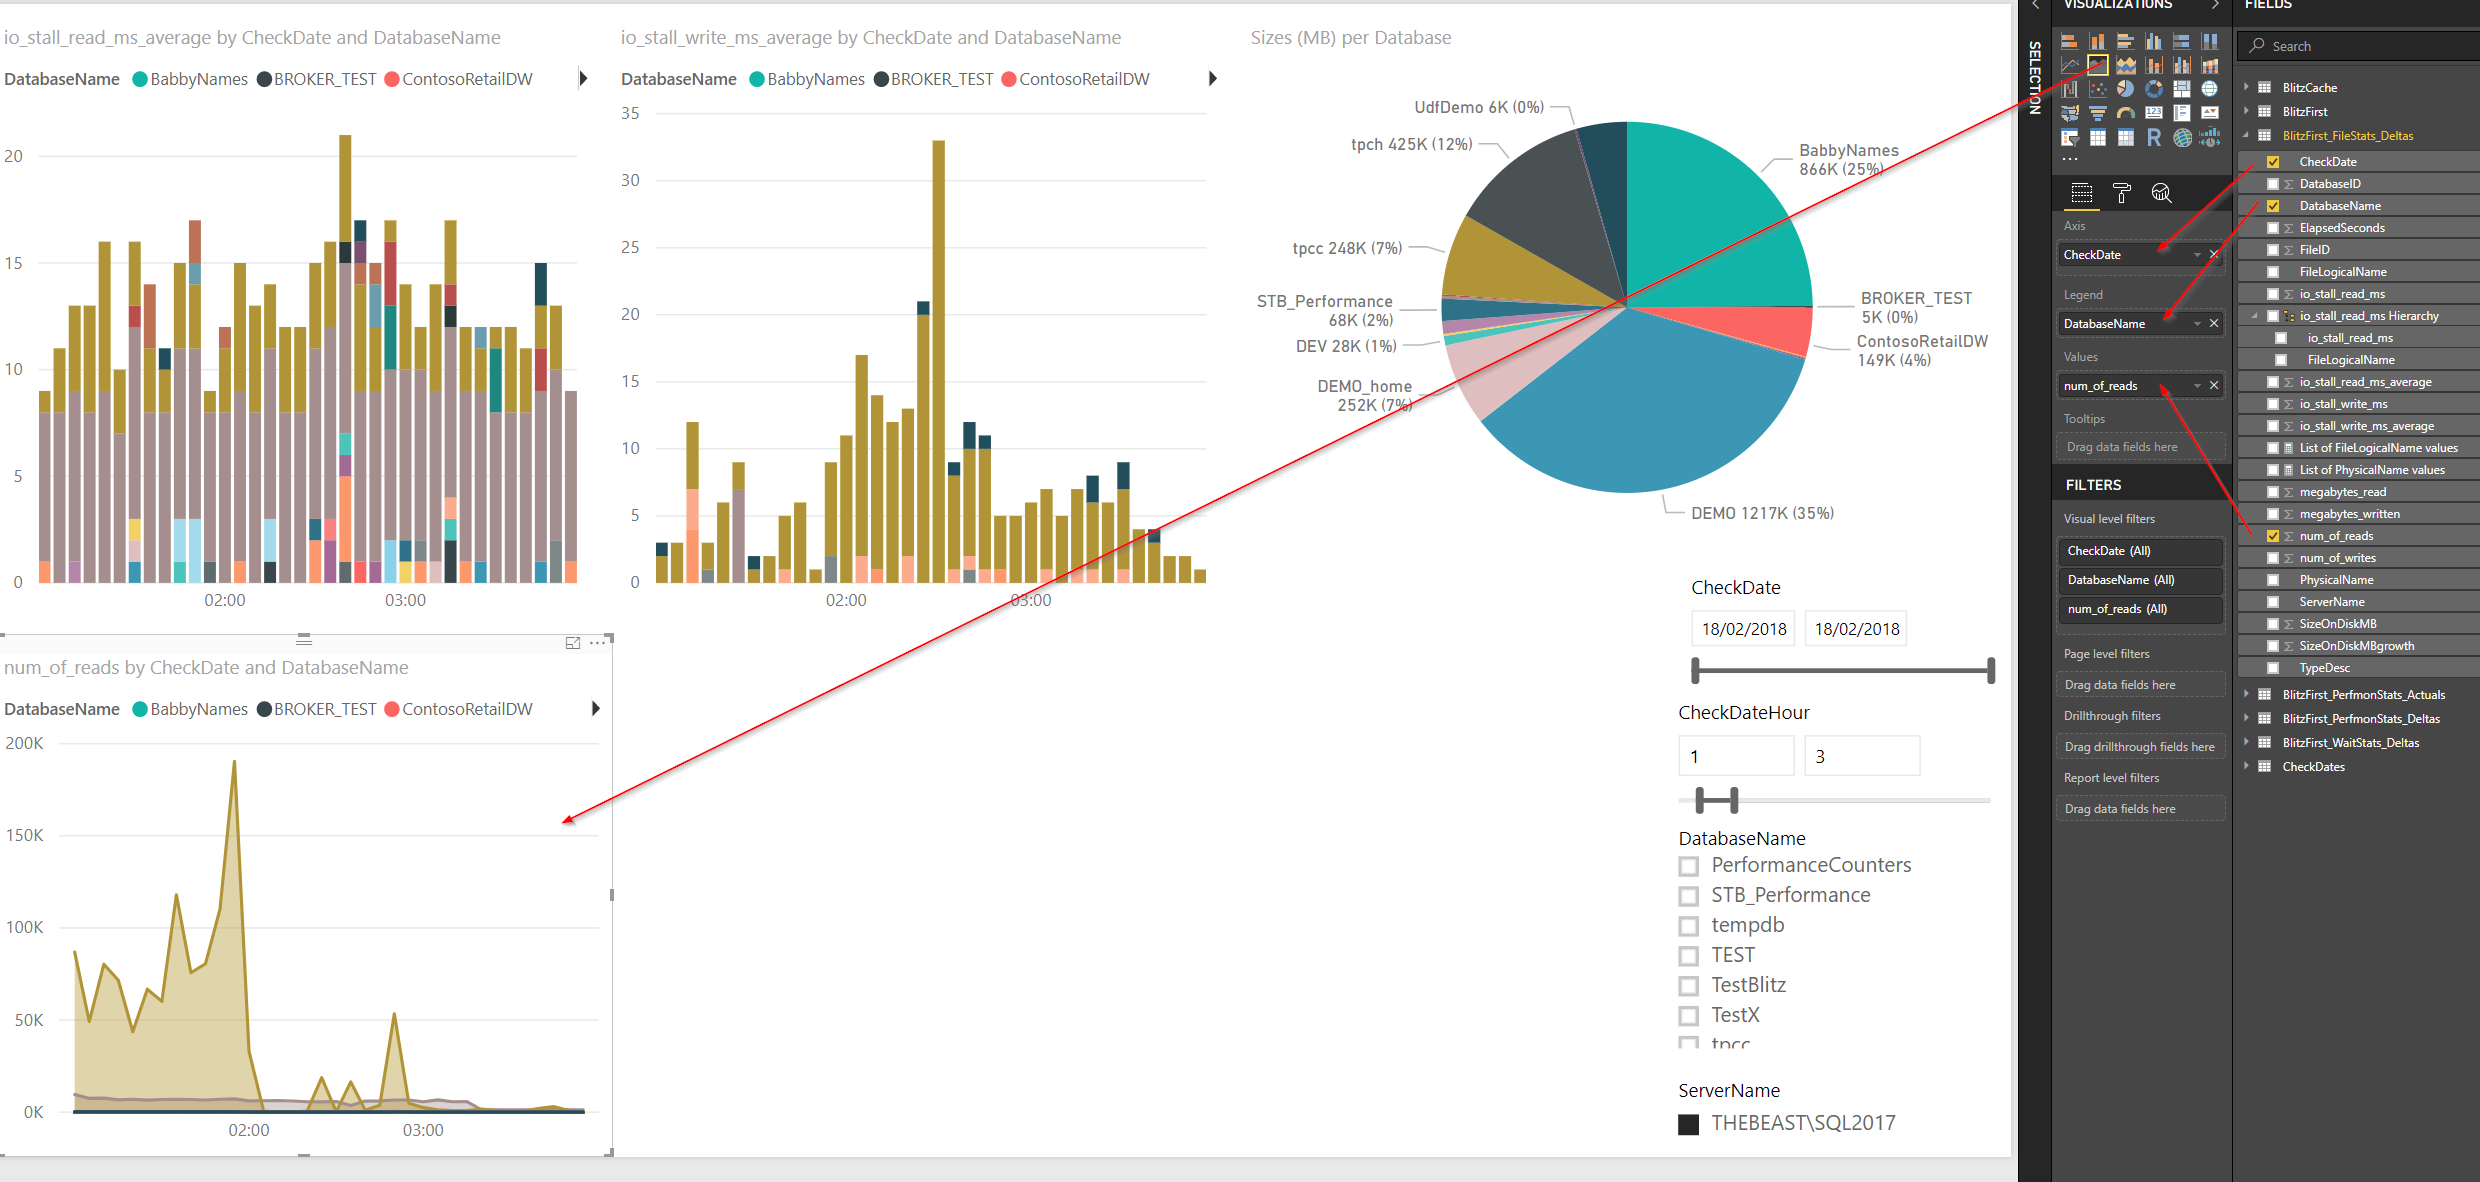Expand the BlitzCache table
This screenshot has height=1182, width=2480.
tap(2246, 87)
